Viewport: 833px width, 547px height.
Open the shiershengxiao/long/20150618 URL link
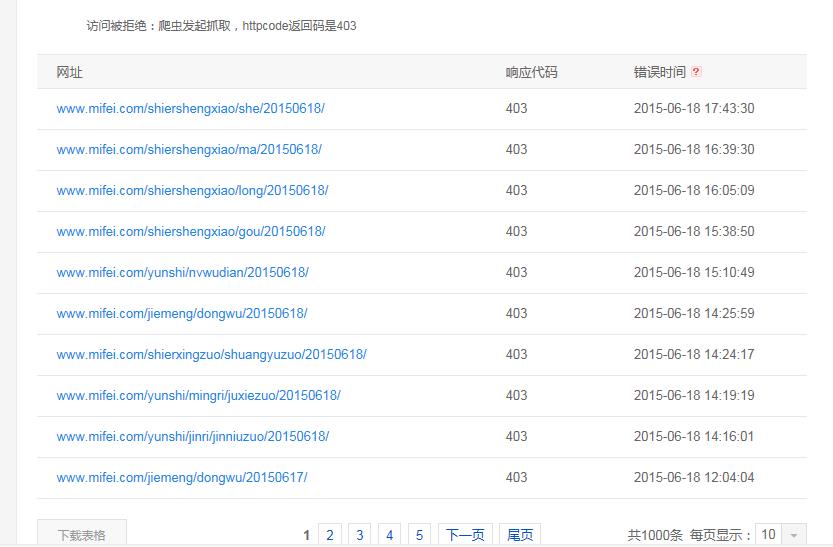192,190
